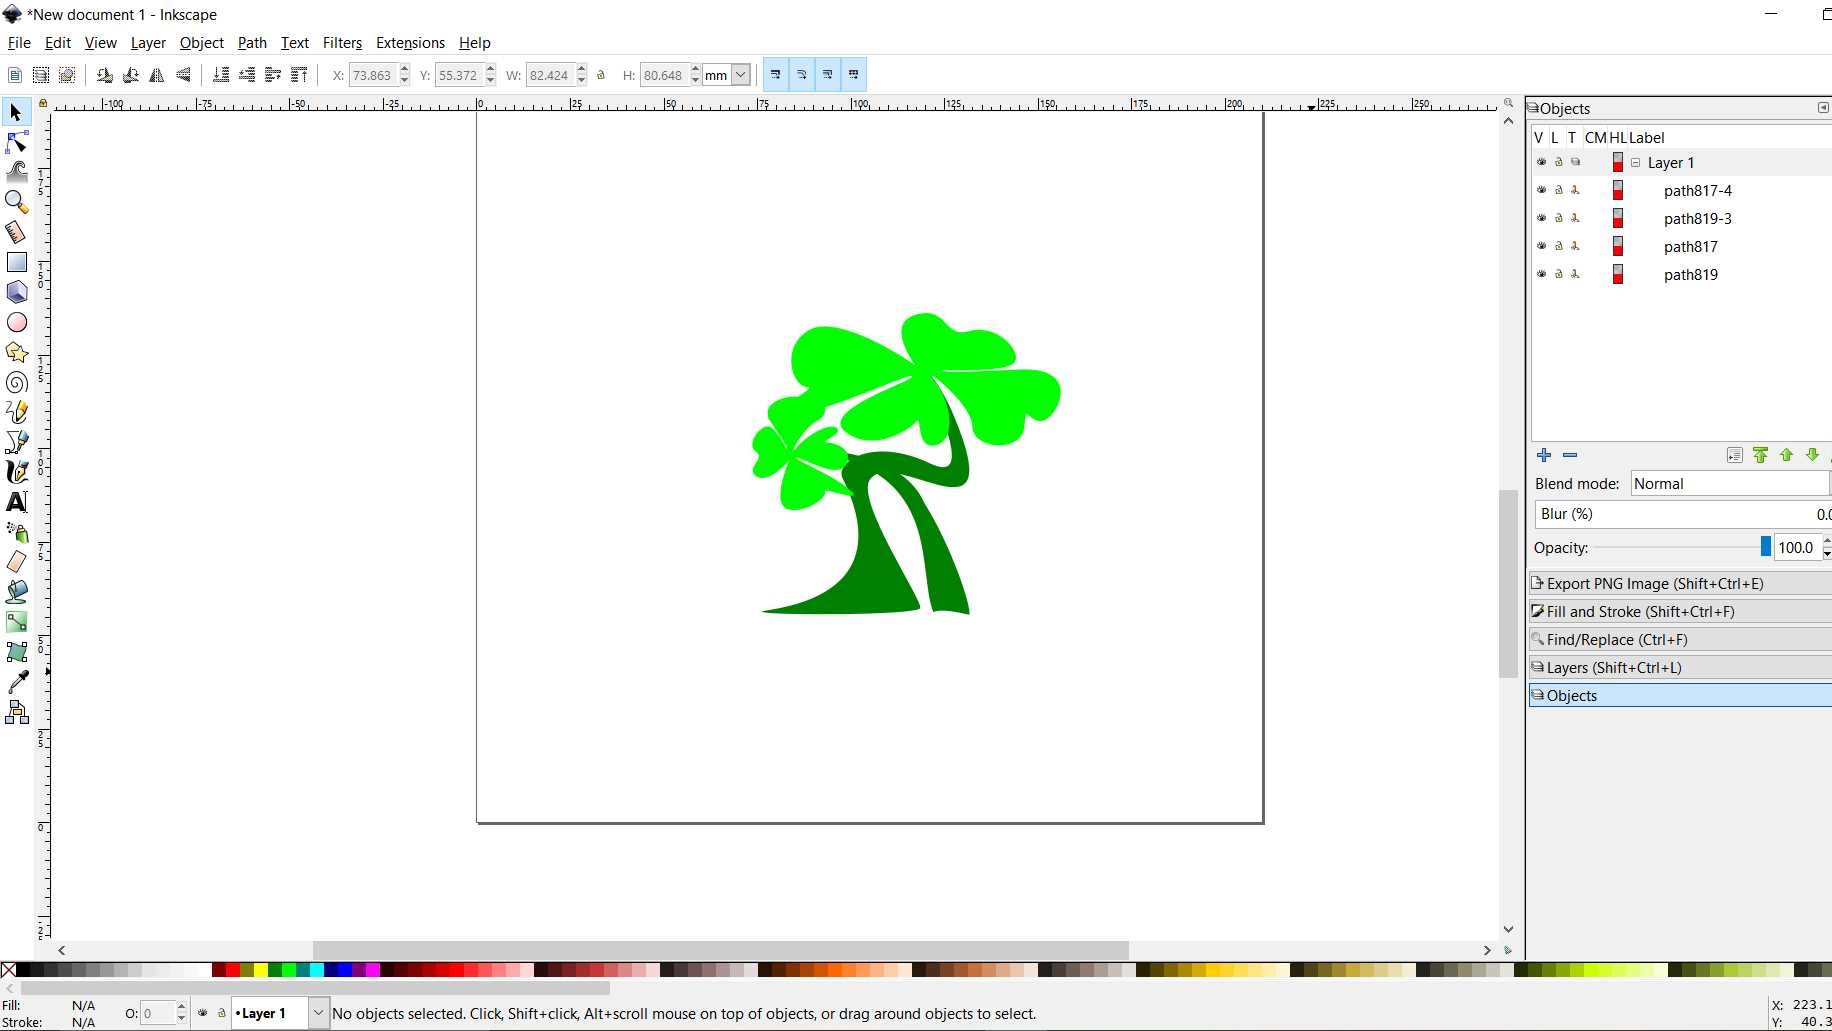Add new layer with plus icon
1832x1031 pixels.
coord(1544,455)
